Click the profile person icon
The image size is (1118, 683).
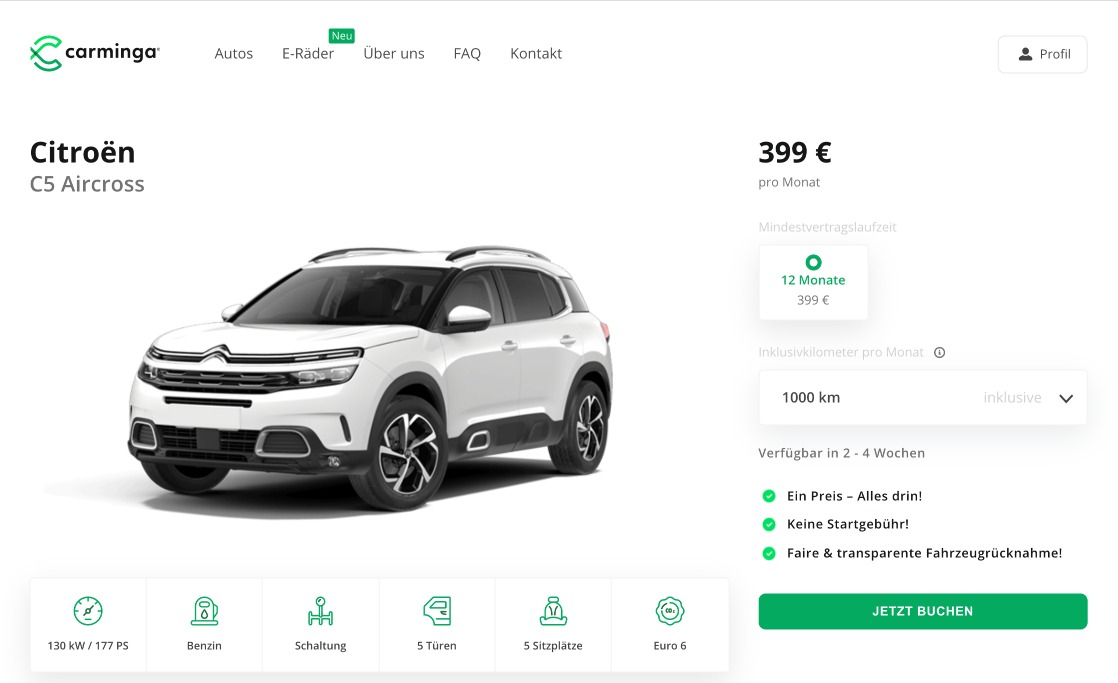pos(1025,54)
